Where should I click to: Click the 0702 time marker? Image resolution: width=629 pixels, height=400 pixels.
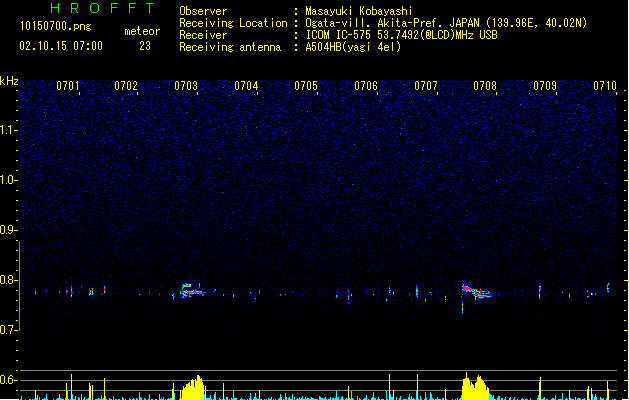coord(126,86)
